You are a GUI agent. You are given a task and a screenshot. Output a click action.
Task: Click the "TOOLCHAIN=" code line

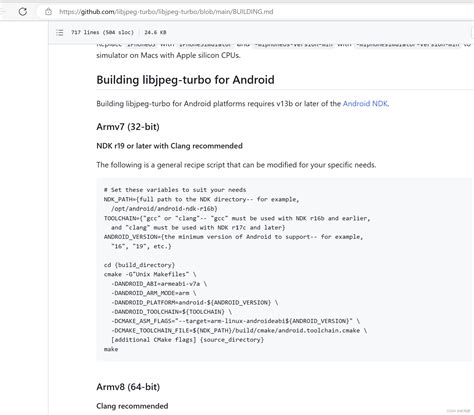(x=237, y=218)
